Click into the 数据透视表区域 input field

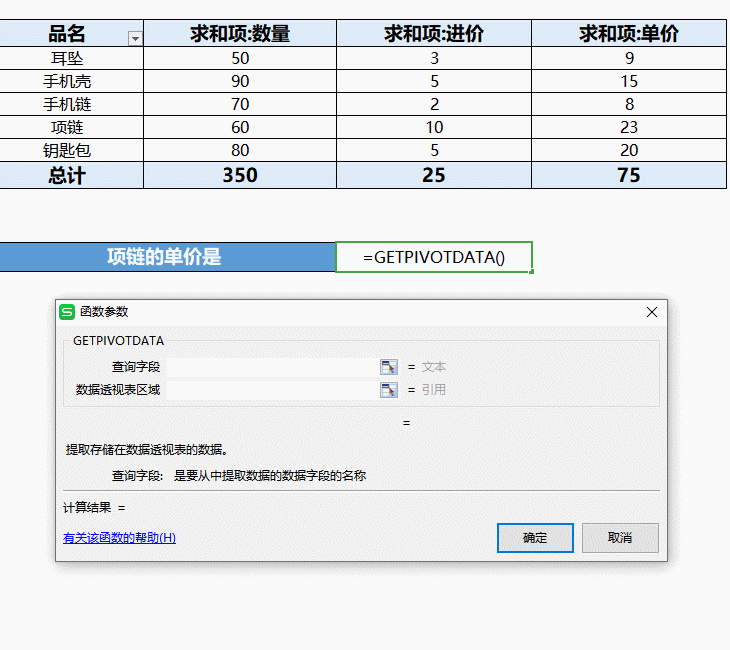pyautogui.click(x=272, y=390)
